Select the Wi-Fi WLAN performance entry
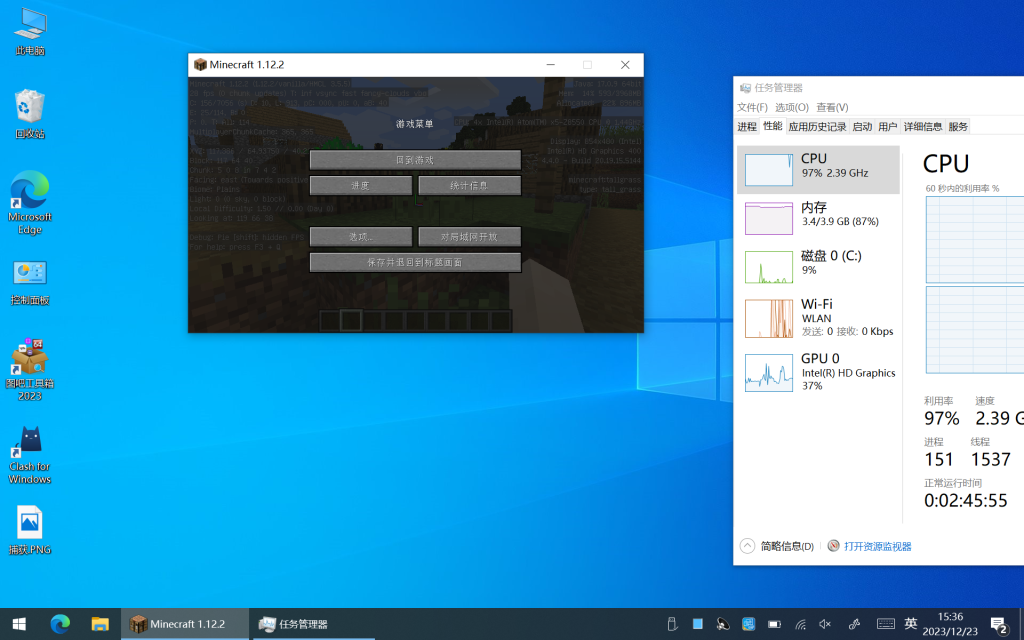 [x=818, y=318]
